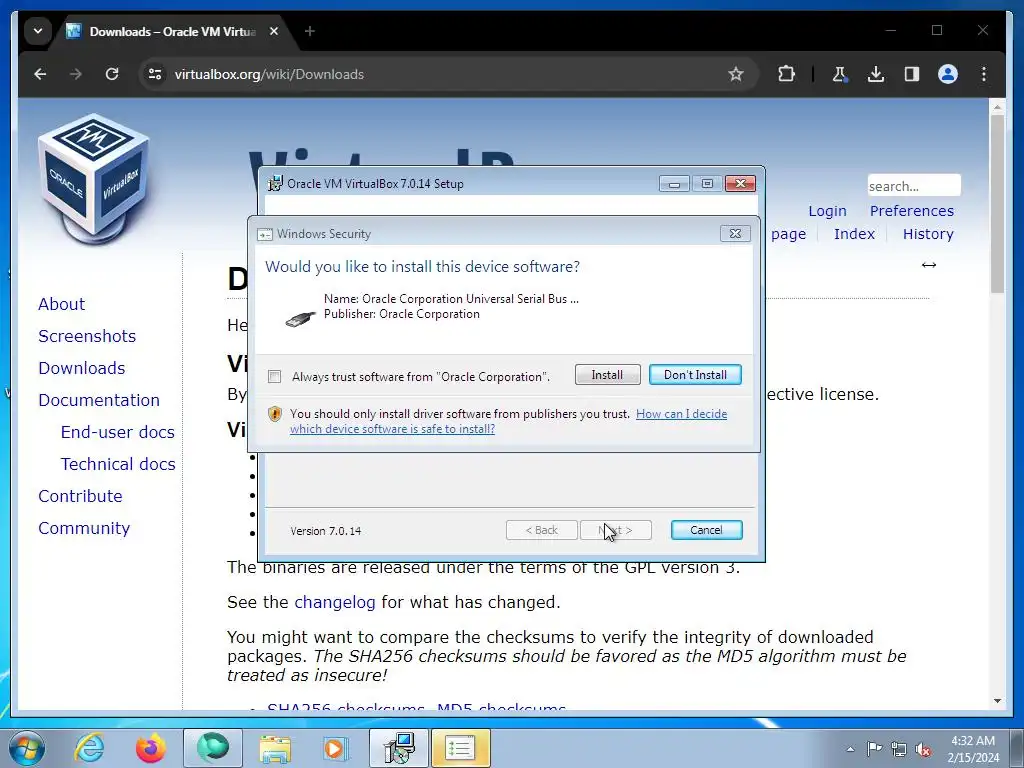Select the Downloads – Oracle VM VirtualBox tab

(173, 31)
